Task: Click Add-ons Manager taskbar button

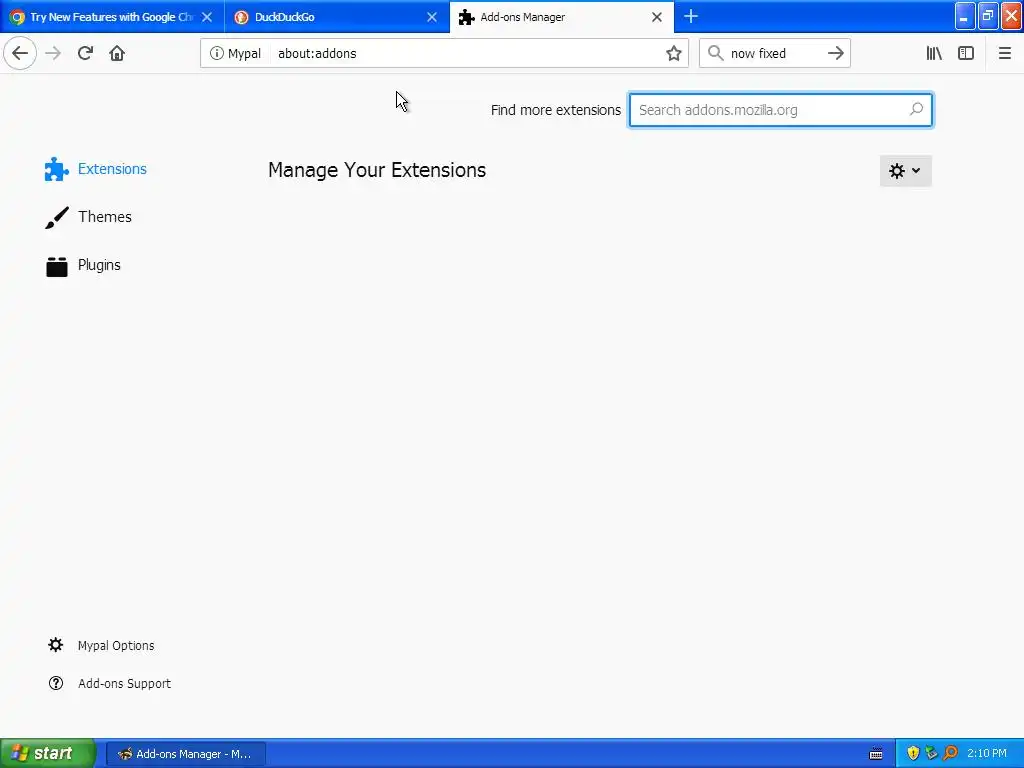Action: click(185, 754)
